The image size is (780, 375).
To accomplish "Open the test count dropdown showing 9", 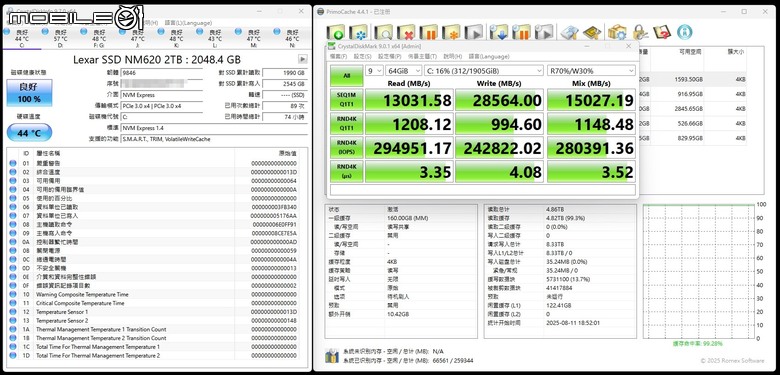I will pyautogui.click(x=375, y=71).
